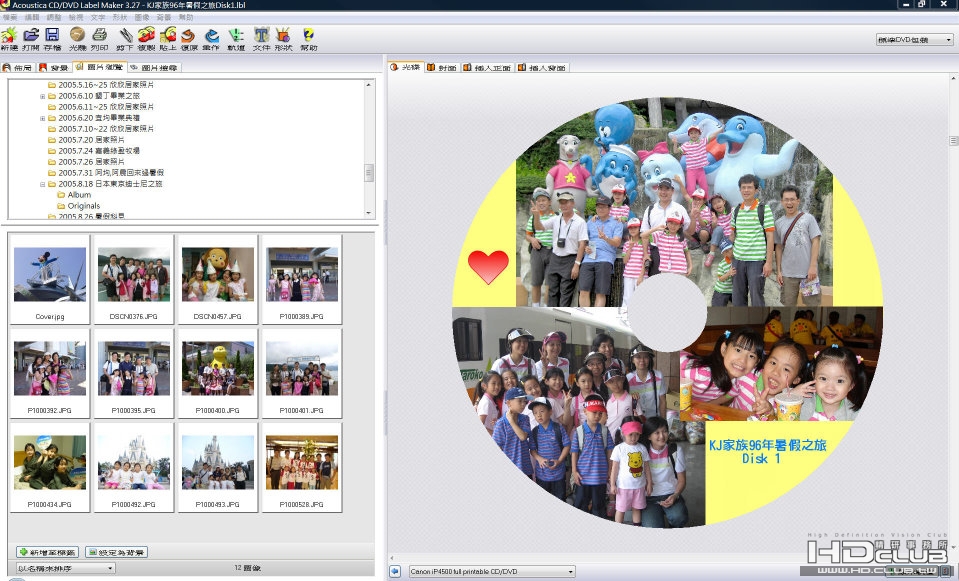The width and height of the screenshot is (959, 581).
Task: Click the 列印 (Print) printer icon
Action: click(x=100, y=38)
